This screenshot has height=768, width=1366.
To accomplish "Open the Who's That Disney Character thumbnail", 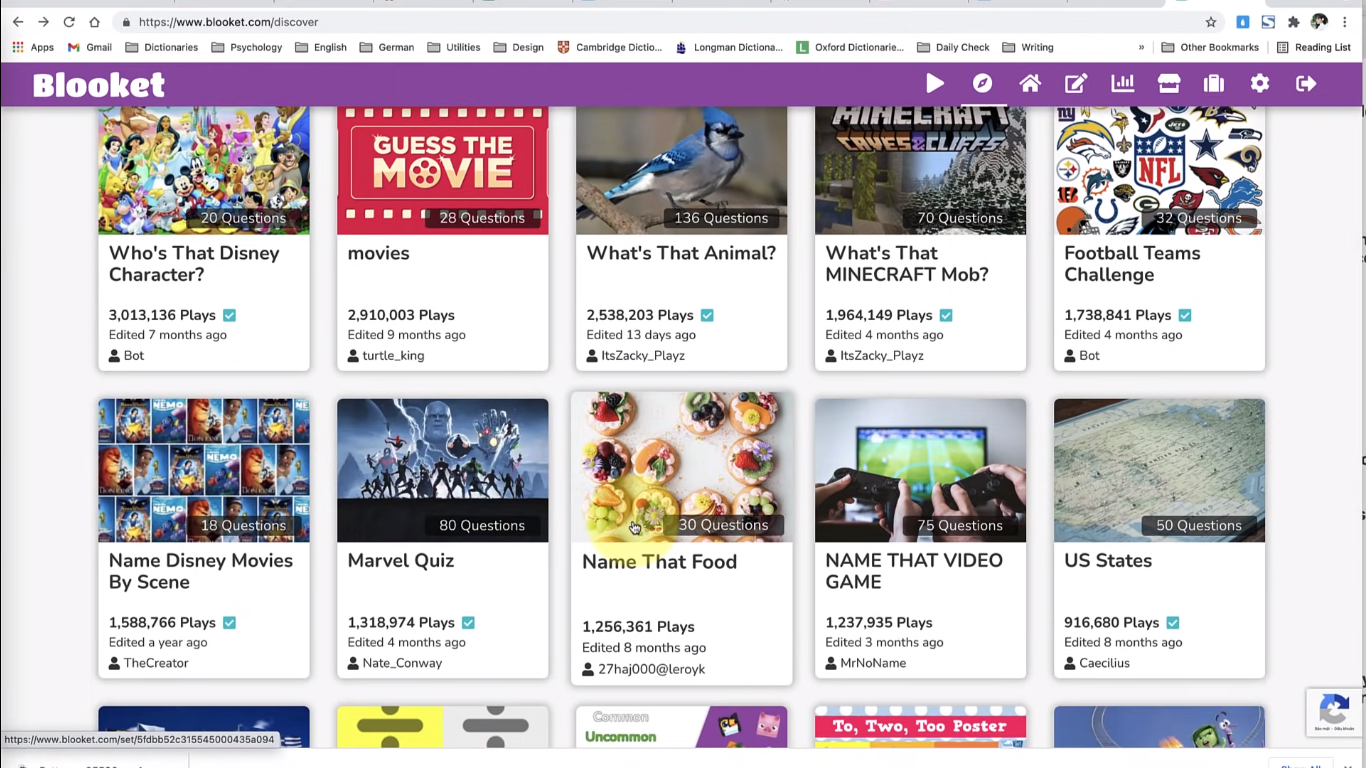I will 204,170.
